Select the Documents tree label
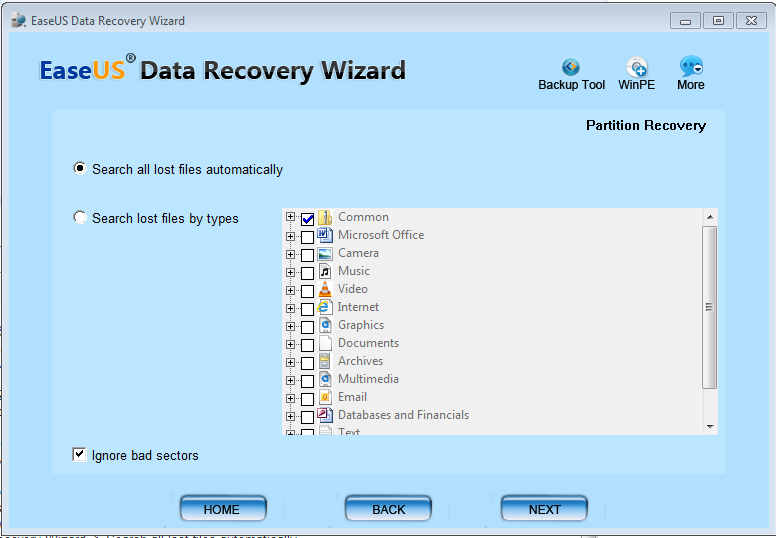 (x=368, y=342)
